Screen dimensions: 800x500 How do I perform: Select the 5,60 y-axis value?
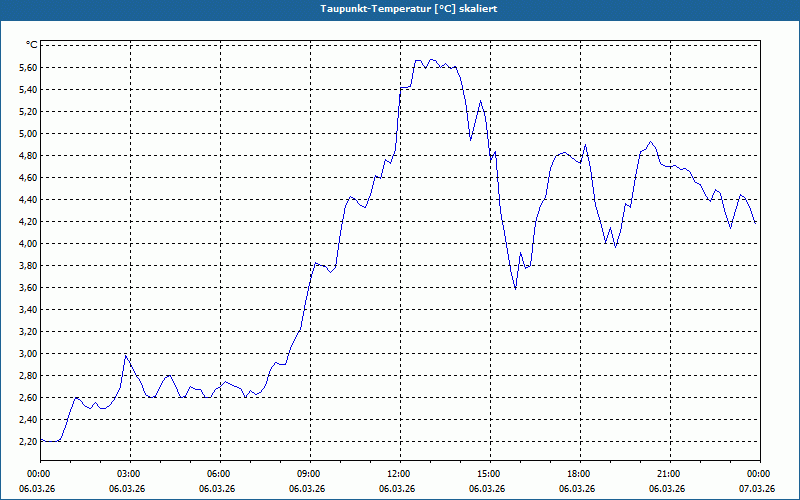coord(28,68)
